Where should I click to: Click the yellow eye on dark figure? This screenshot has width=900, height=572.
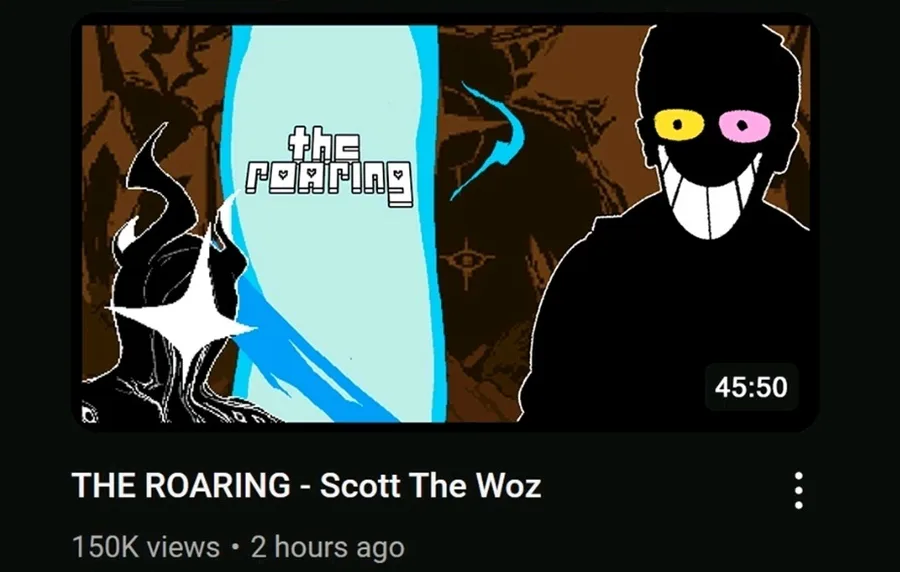tap(679, 124)
